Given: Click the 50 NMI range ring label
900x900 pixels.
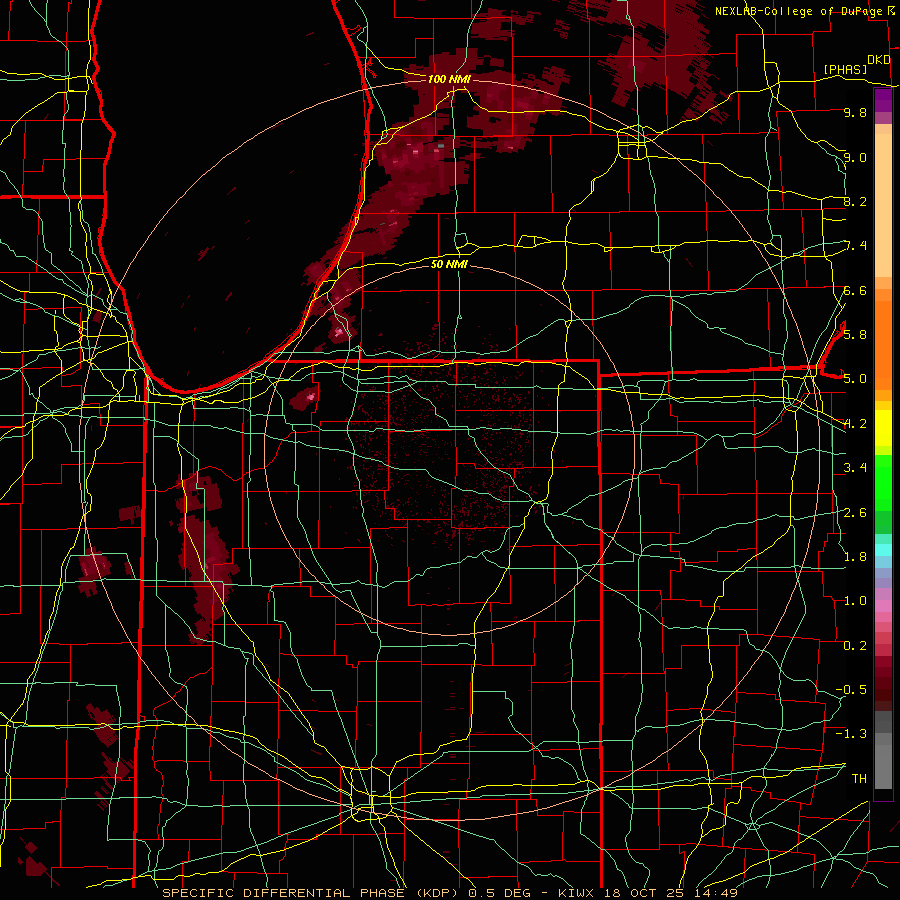Looking at the screenshot, I should [x=449, y=264].
